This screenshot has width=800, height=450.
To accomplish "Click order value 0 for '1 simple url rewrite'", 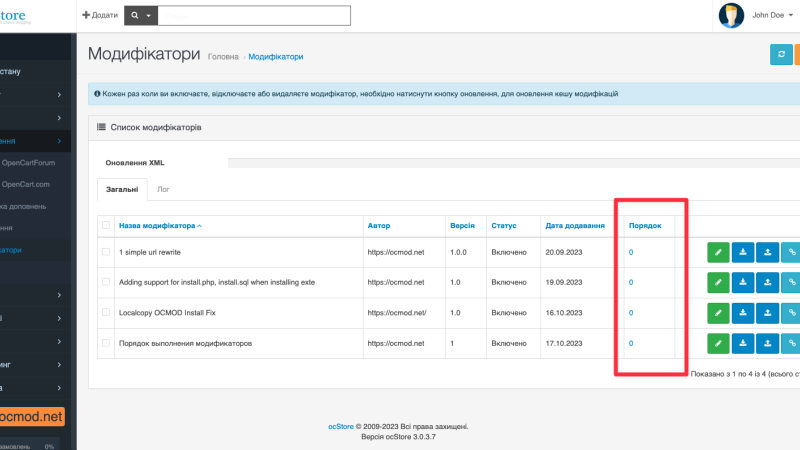I will (x=631, y=252).
